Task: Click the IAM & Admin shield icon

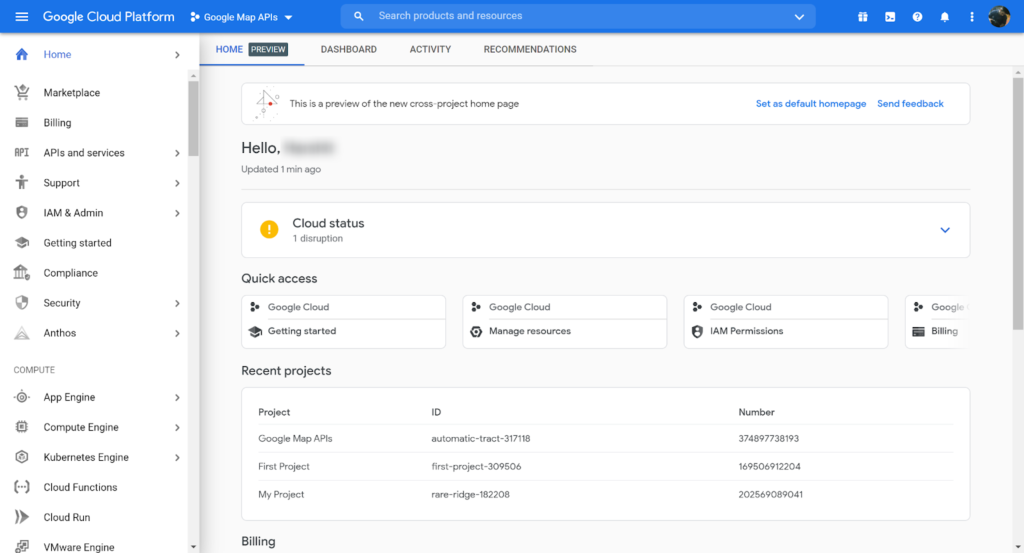Action: pyautogui.click(x=22, y=213)
